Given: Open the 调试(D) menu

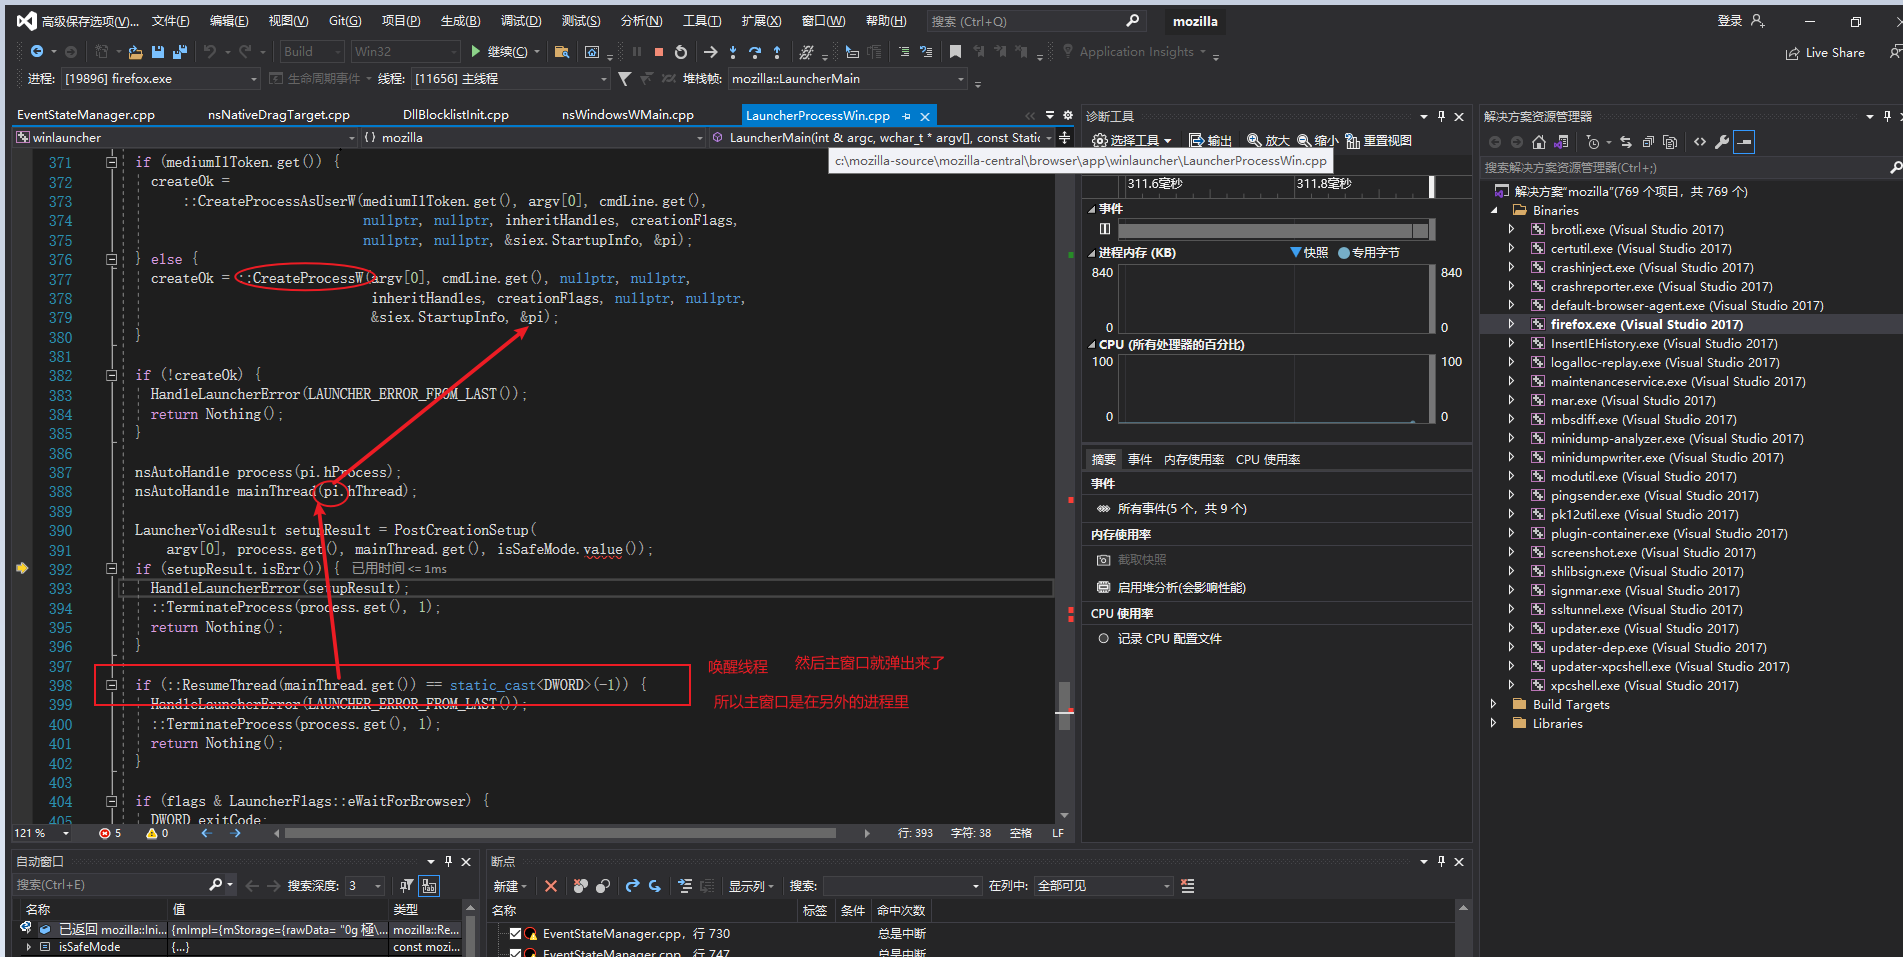Looking at the screenshot, I should 521,21.
